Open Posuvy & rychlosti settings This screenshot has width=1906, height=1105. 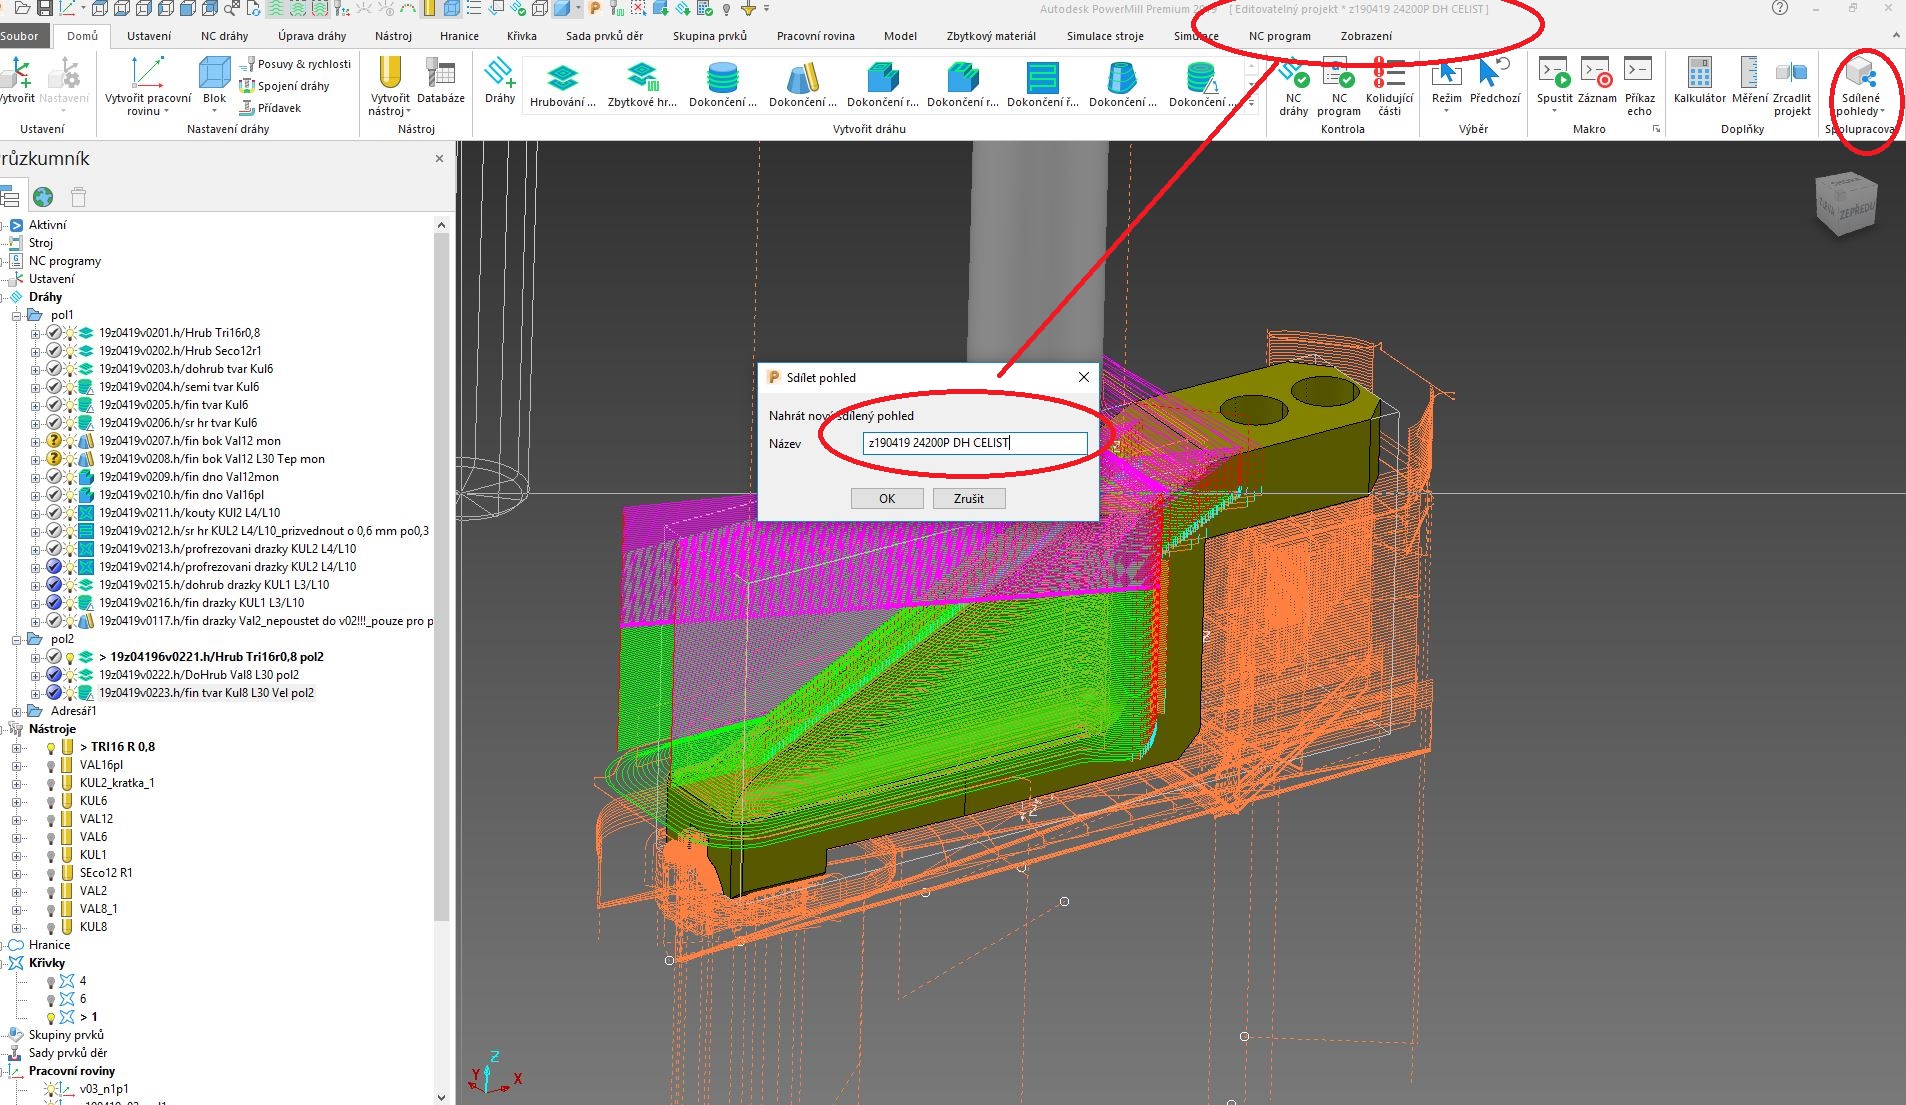click(x=295, y=63)
